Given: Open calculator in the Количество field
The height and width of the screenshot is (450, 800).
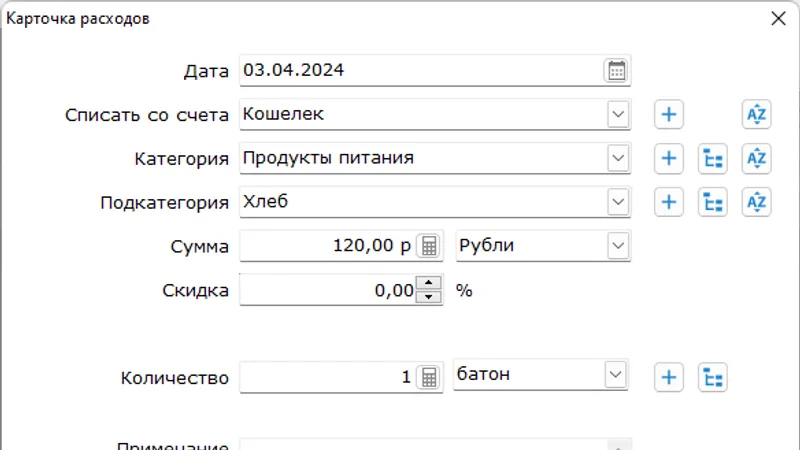Looking at the screenshot, I should click(x=429, y=377).
